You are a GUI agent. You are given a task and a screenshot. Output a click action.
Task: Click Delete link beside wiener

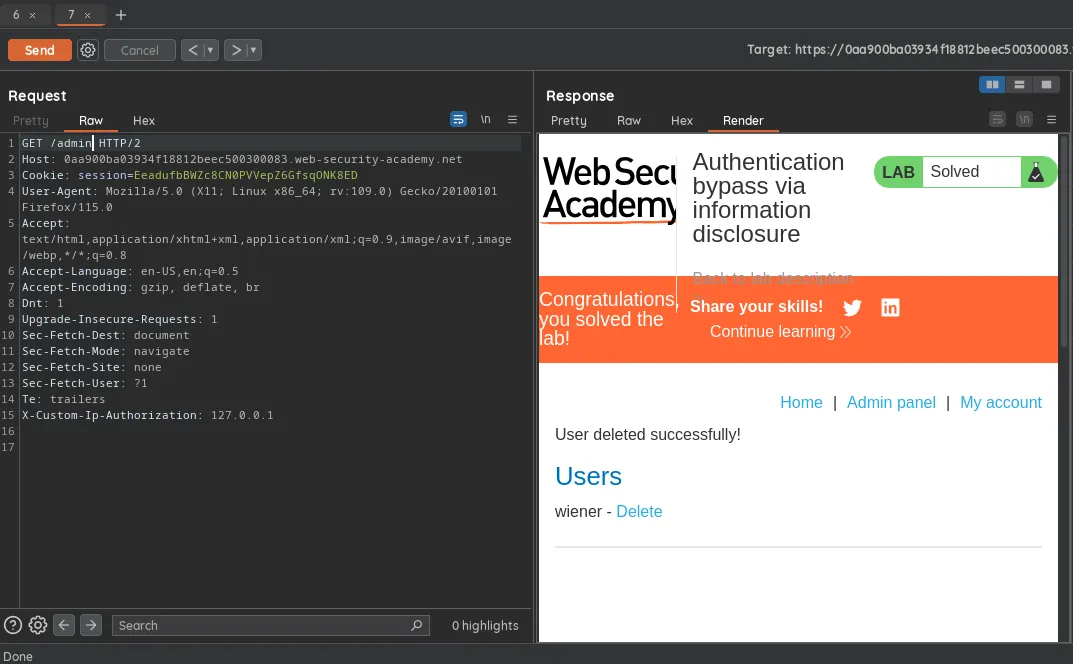point(639,511)
